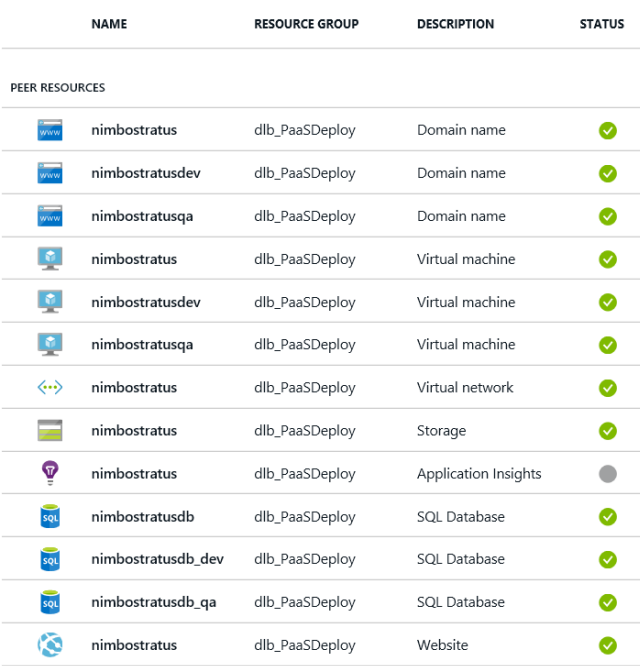Sort by RESOURCE GROUP column header
Image resolution: width=640 pixels, height=666 pixels.
[306, 24]
